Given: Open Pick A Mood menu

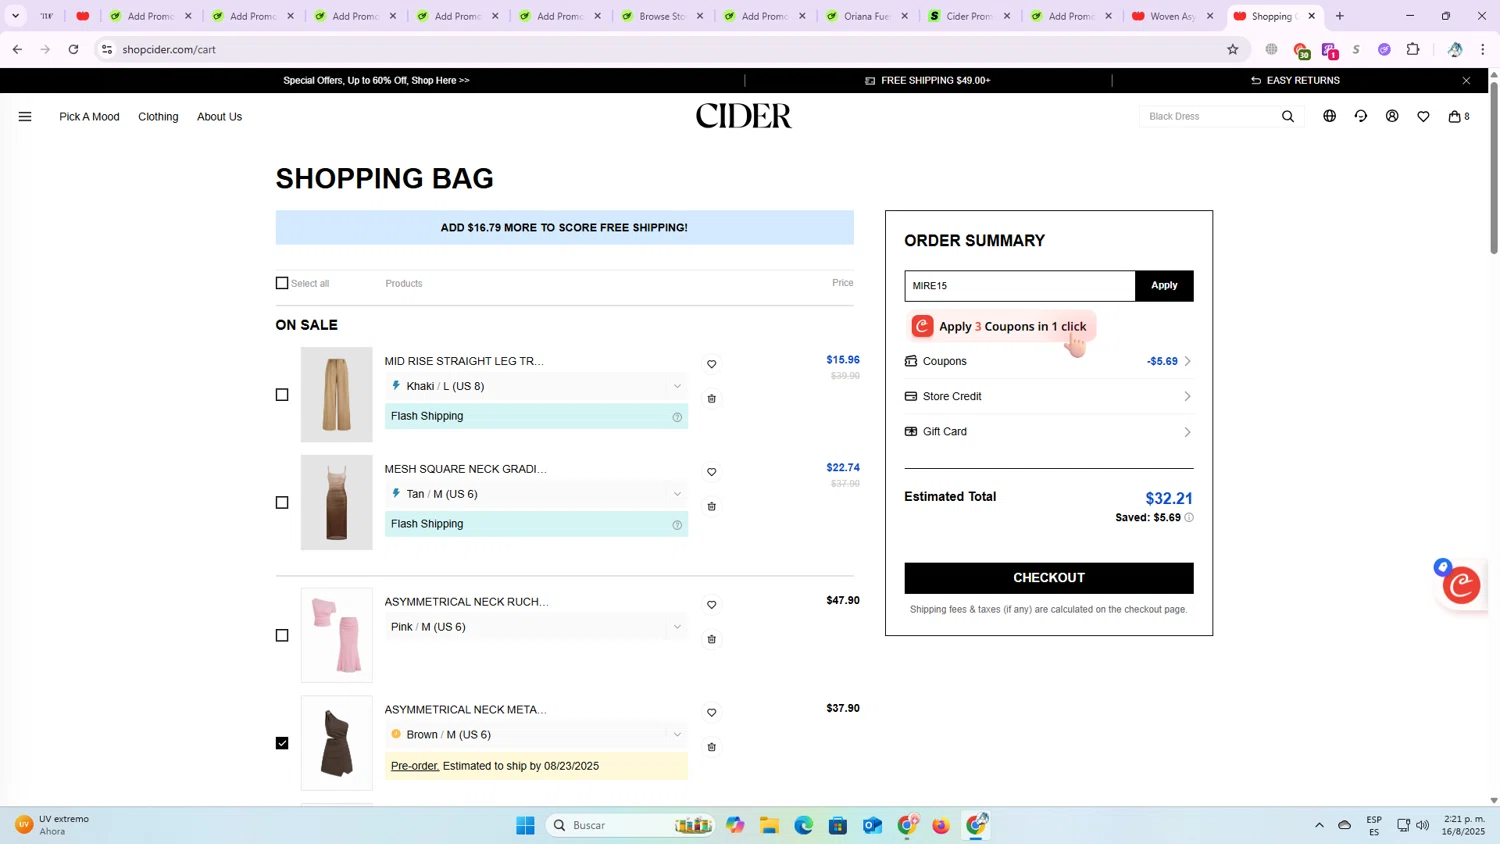Looking at the screenshot, I should [x=89, y=117].
